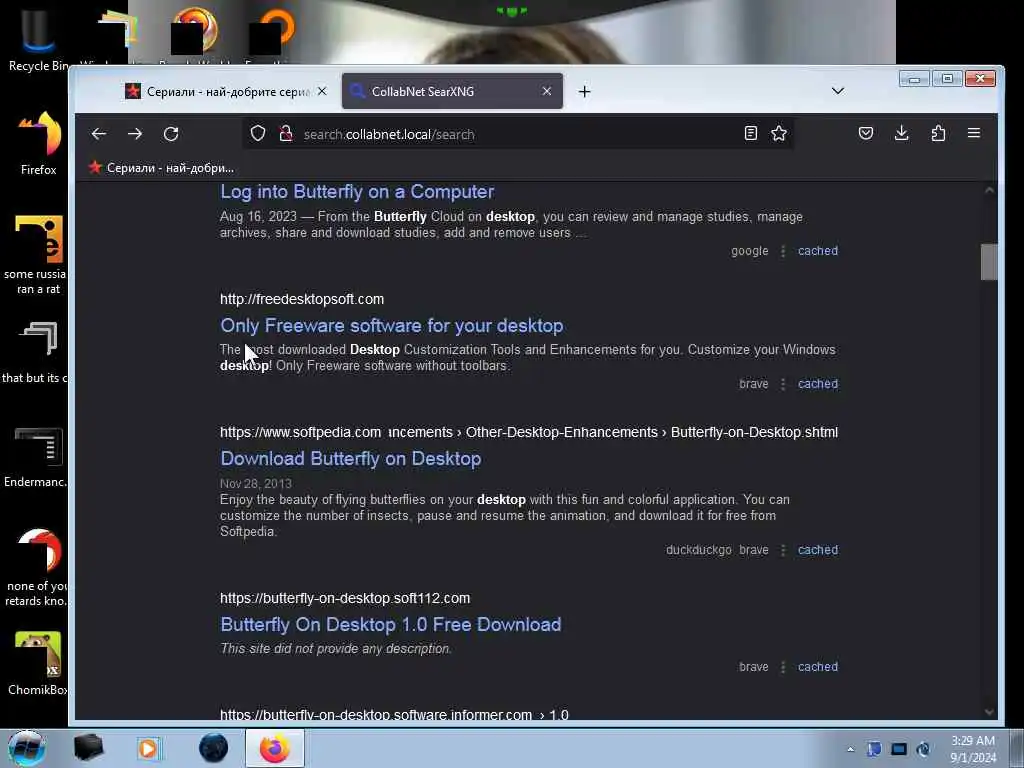The width and height of the screenshot is (1024, 768).
Task: Switch to the Сериали tab
Action: coord(226,91)
